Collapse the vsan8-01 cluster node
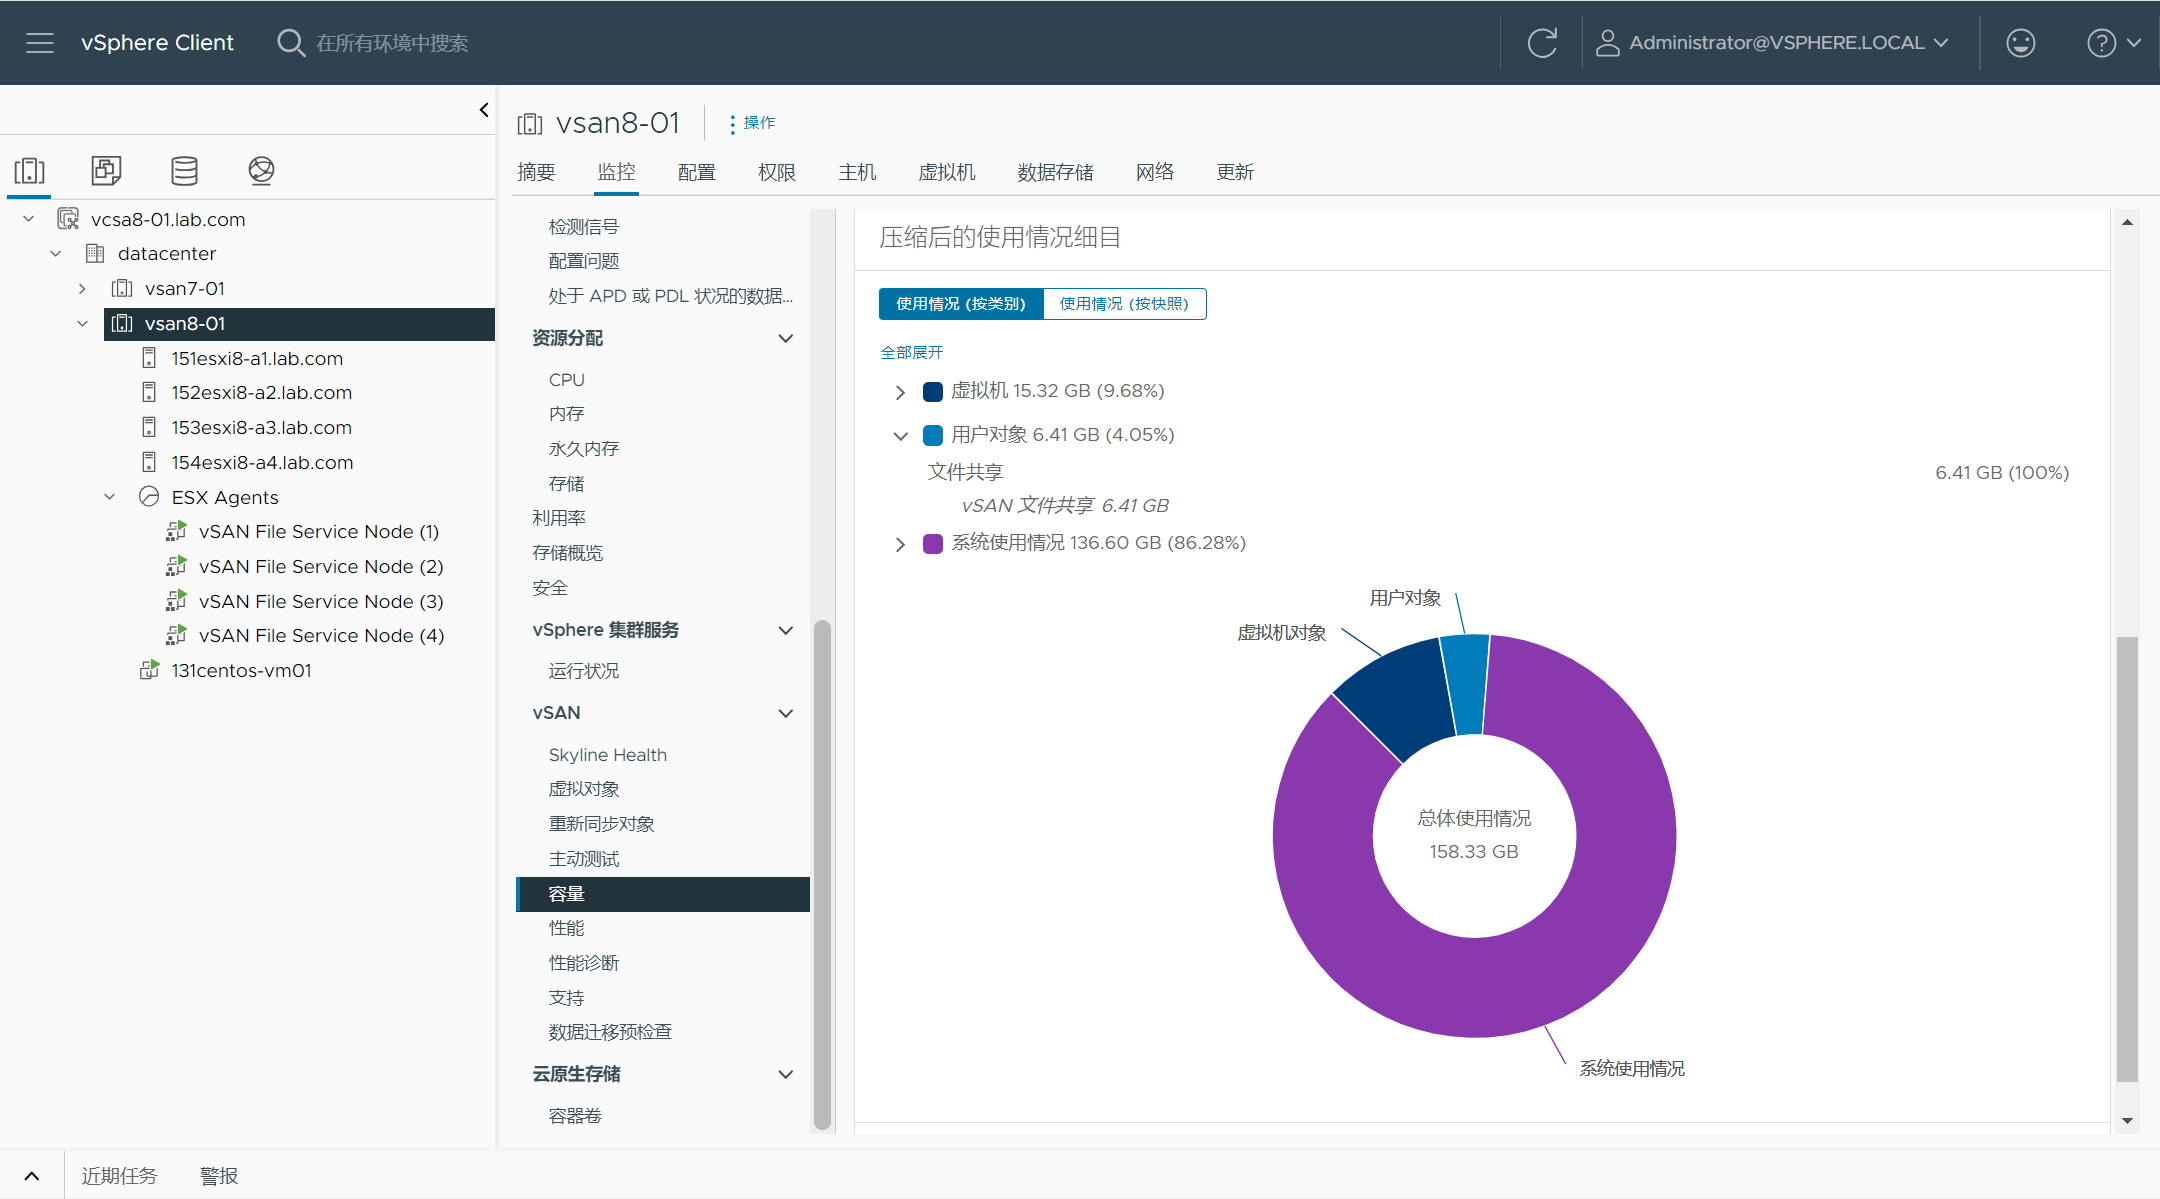The width and height of the screenshot is (2160, 1199). (x=82, y=324)
